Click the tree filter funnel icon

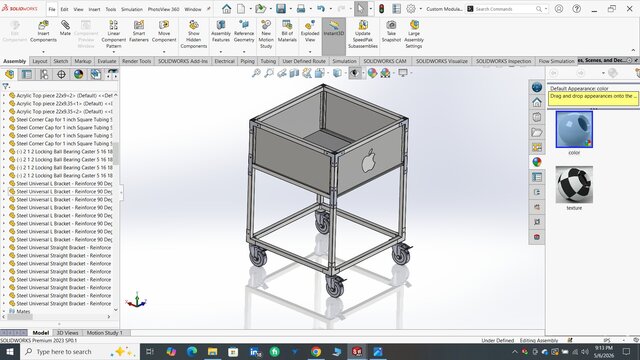tap(5, 87)
